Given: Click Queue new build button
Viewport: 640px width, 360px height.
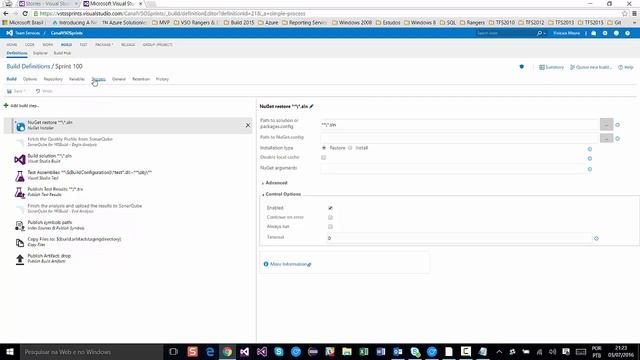Looking at the screenshot, I should coord(591,67).
